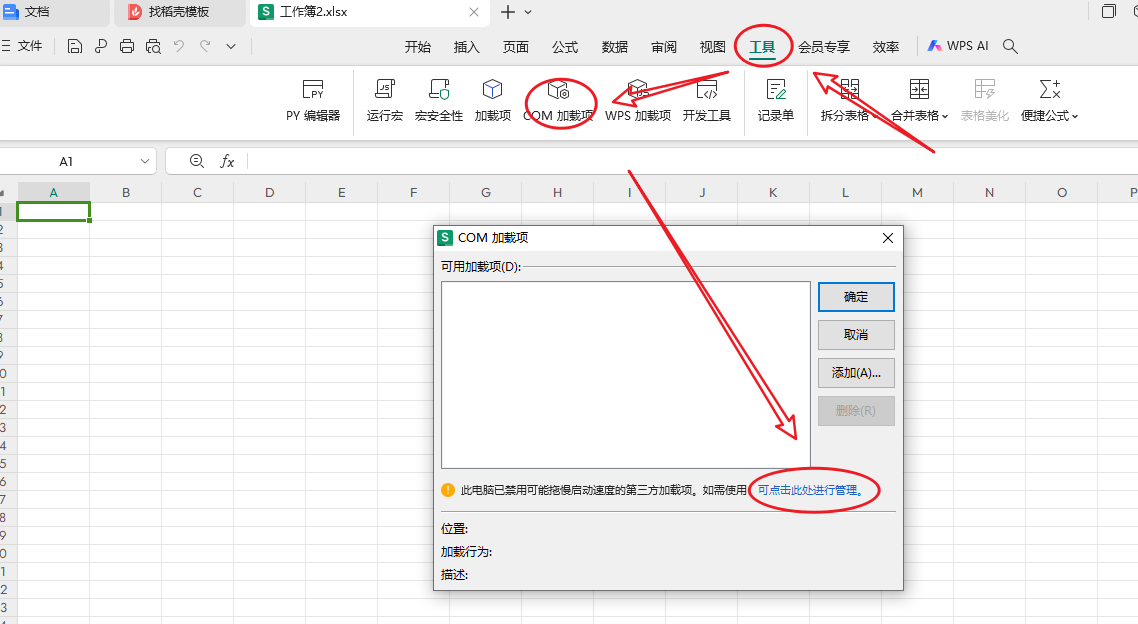Open WPS 加载项
Image resolution: width=1138 pixels, height=624 pixels.
638,101
